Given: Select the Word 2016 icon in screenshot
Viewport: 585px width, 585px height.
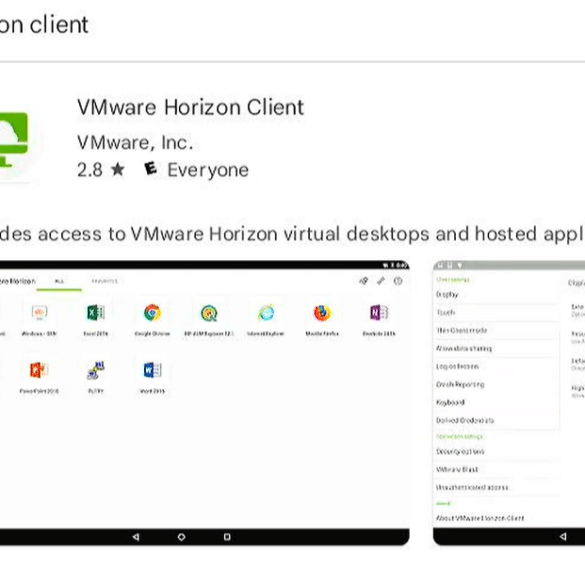Looking at the screenshot, I should pyautogui.click(x=152, y=370).
